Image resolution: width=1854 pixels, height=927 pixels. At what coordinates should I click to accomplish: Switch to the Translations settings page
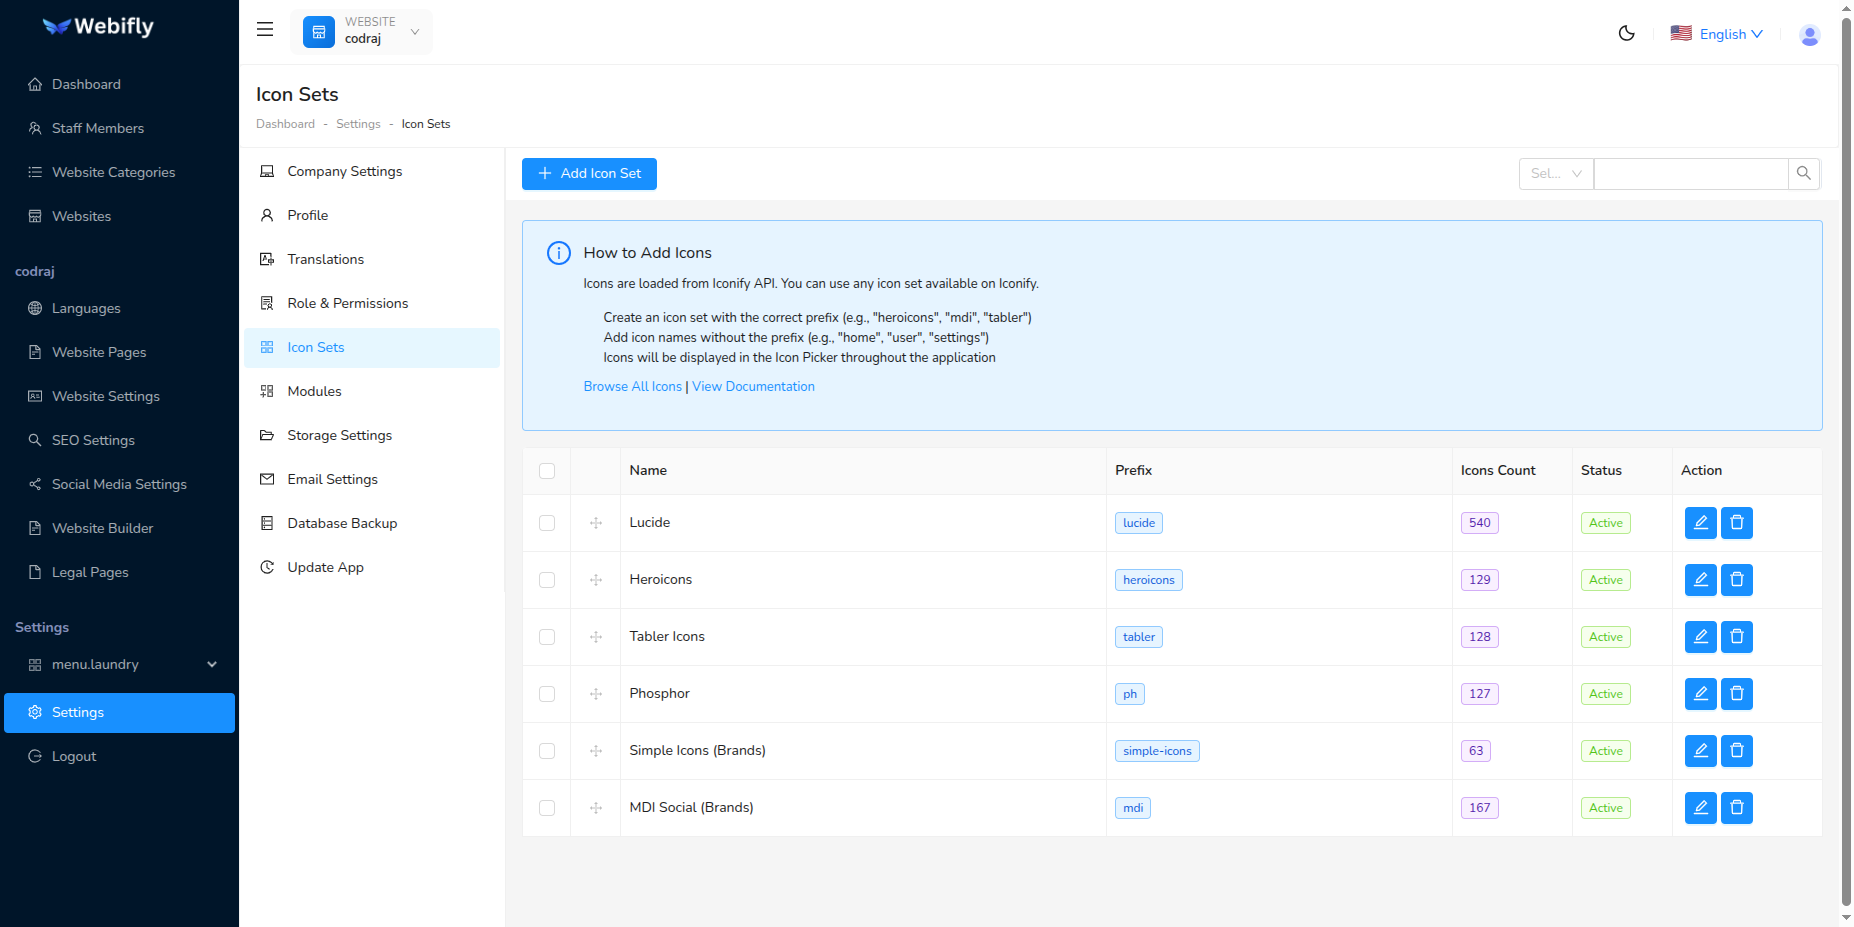(x=325, y=259)
